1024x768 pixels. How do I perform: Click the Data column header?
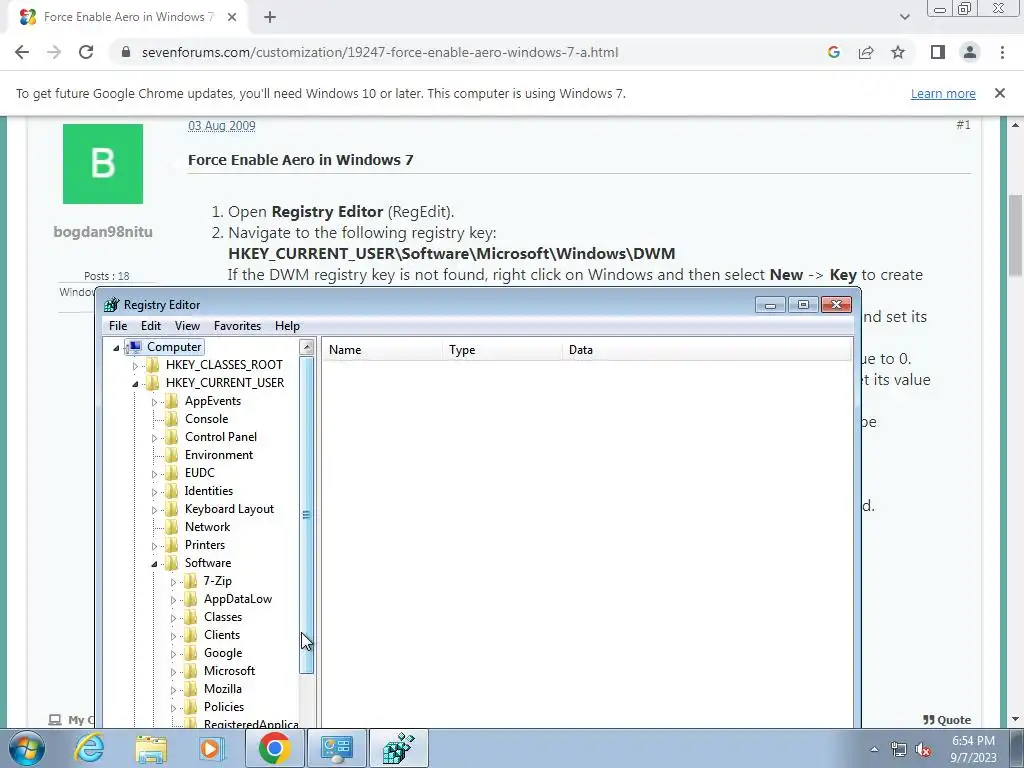coord(707,350)
